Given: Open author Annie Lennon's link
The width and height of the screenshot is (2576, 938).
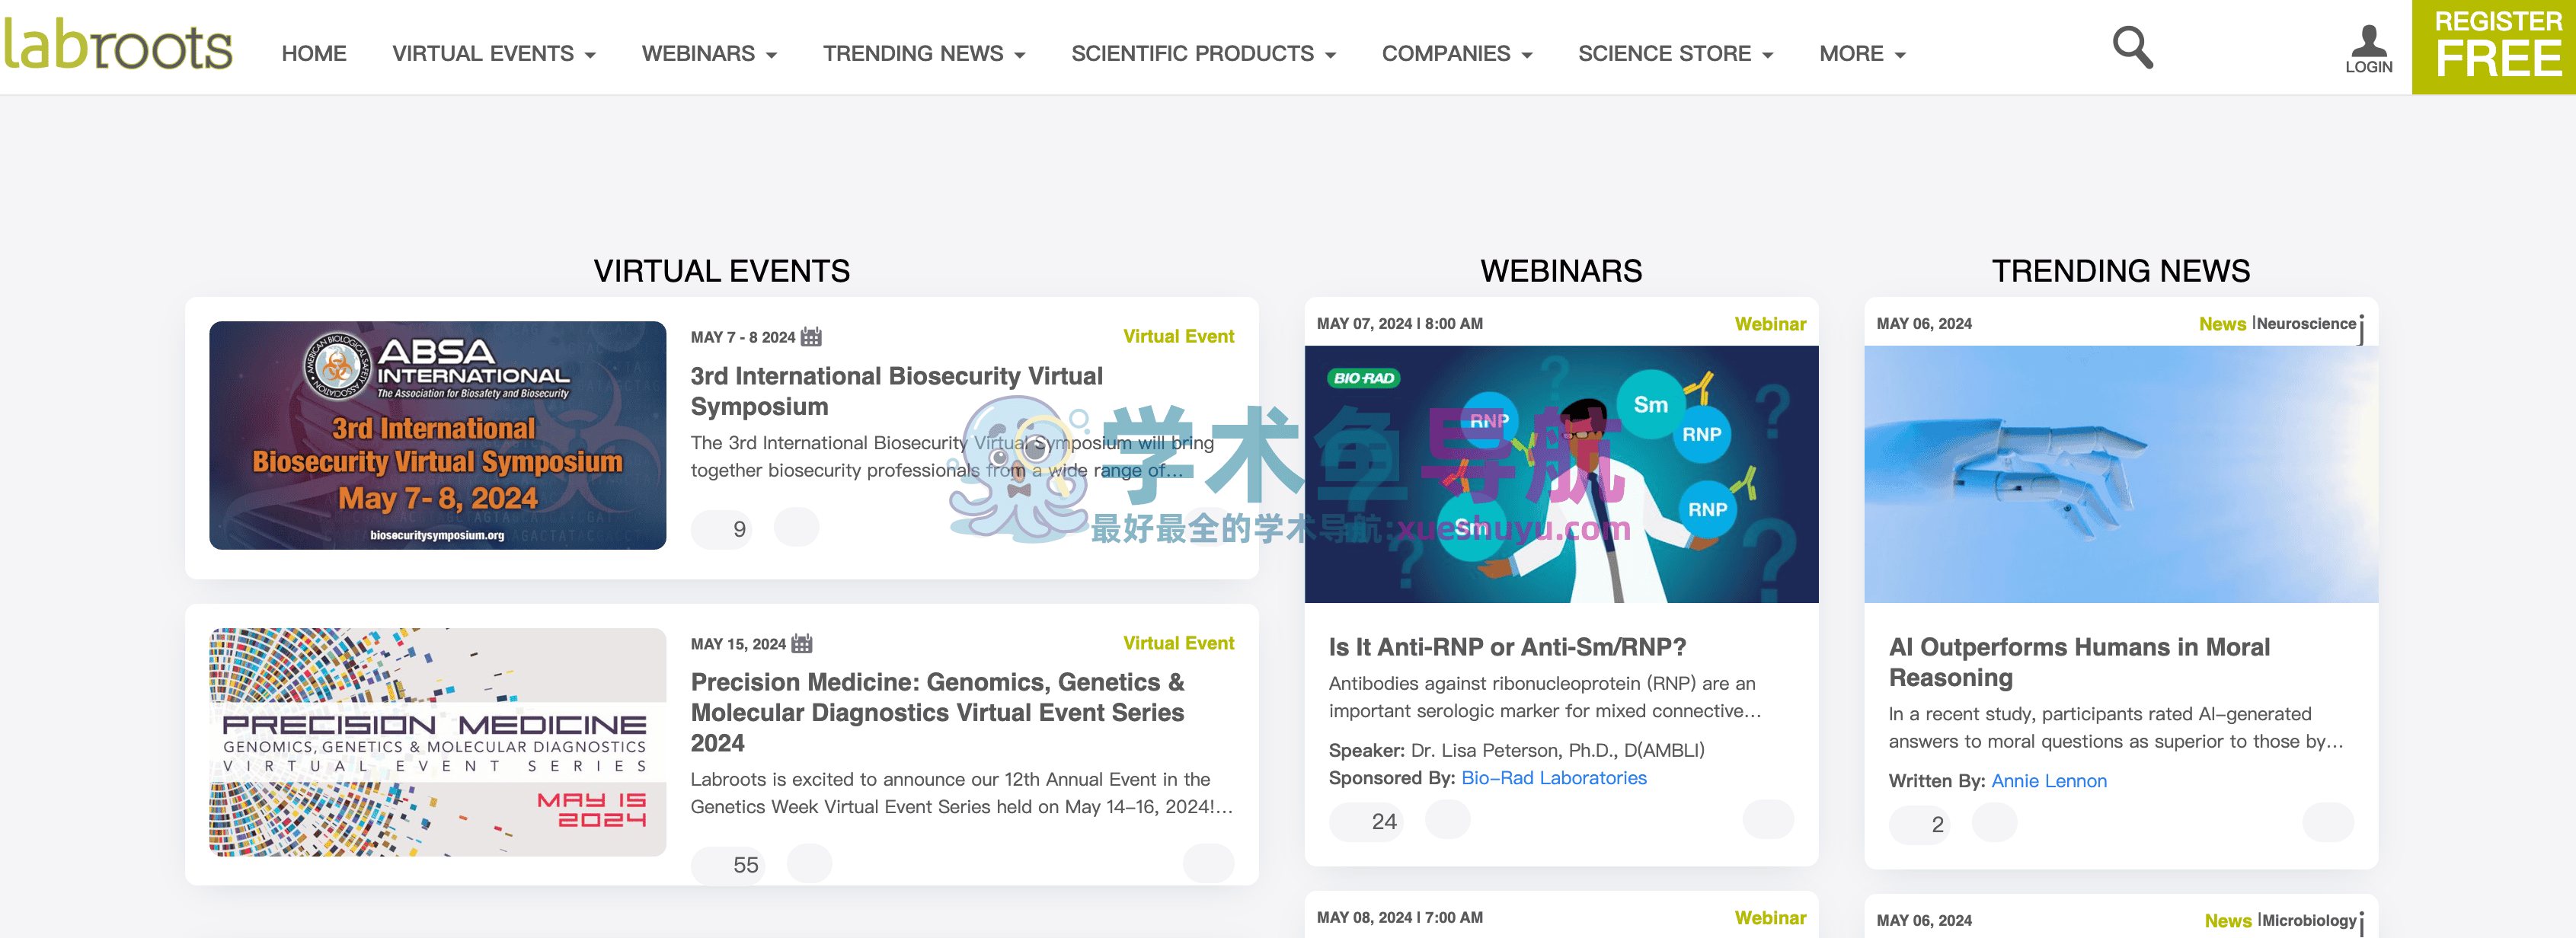Looking at the screenshot, I should pos(2048,780).
